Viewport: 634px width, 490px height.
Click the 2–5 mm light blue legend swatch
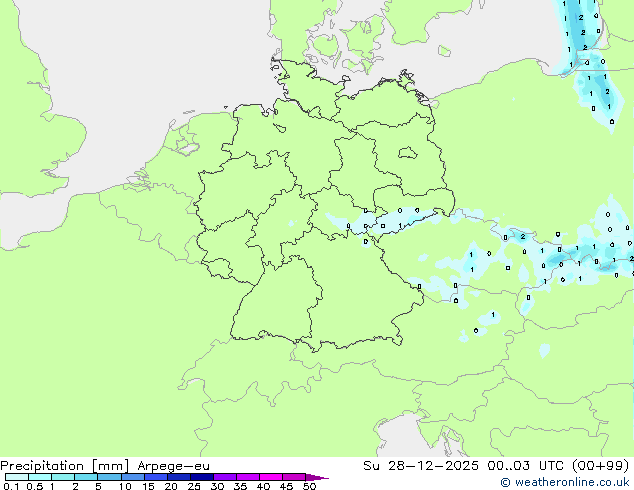86,477
